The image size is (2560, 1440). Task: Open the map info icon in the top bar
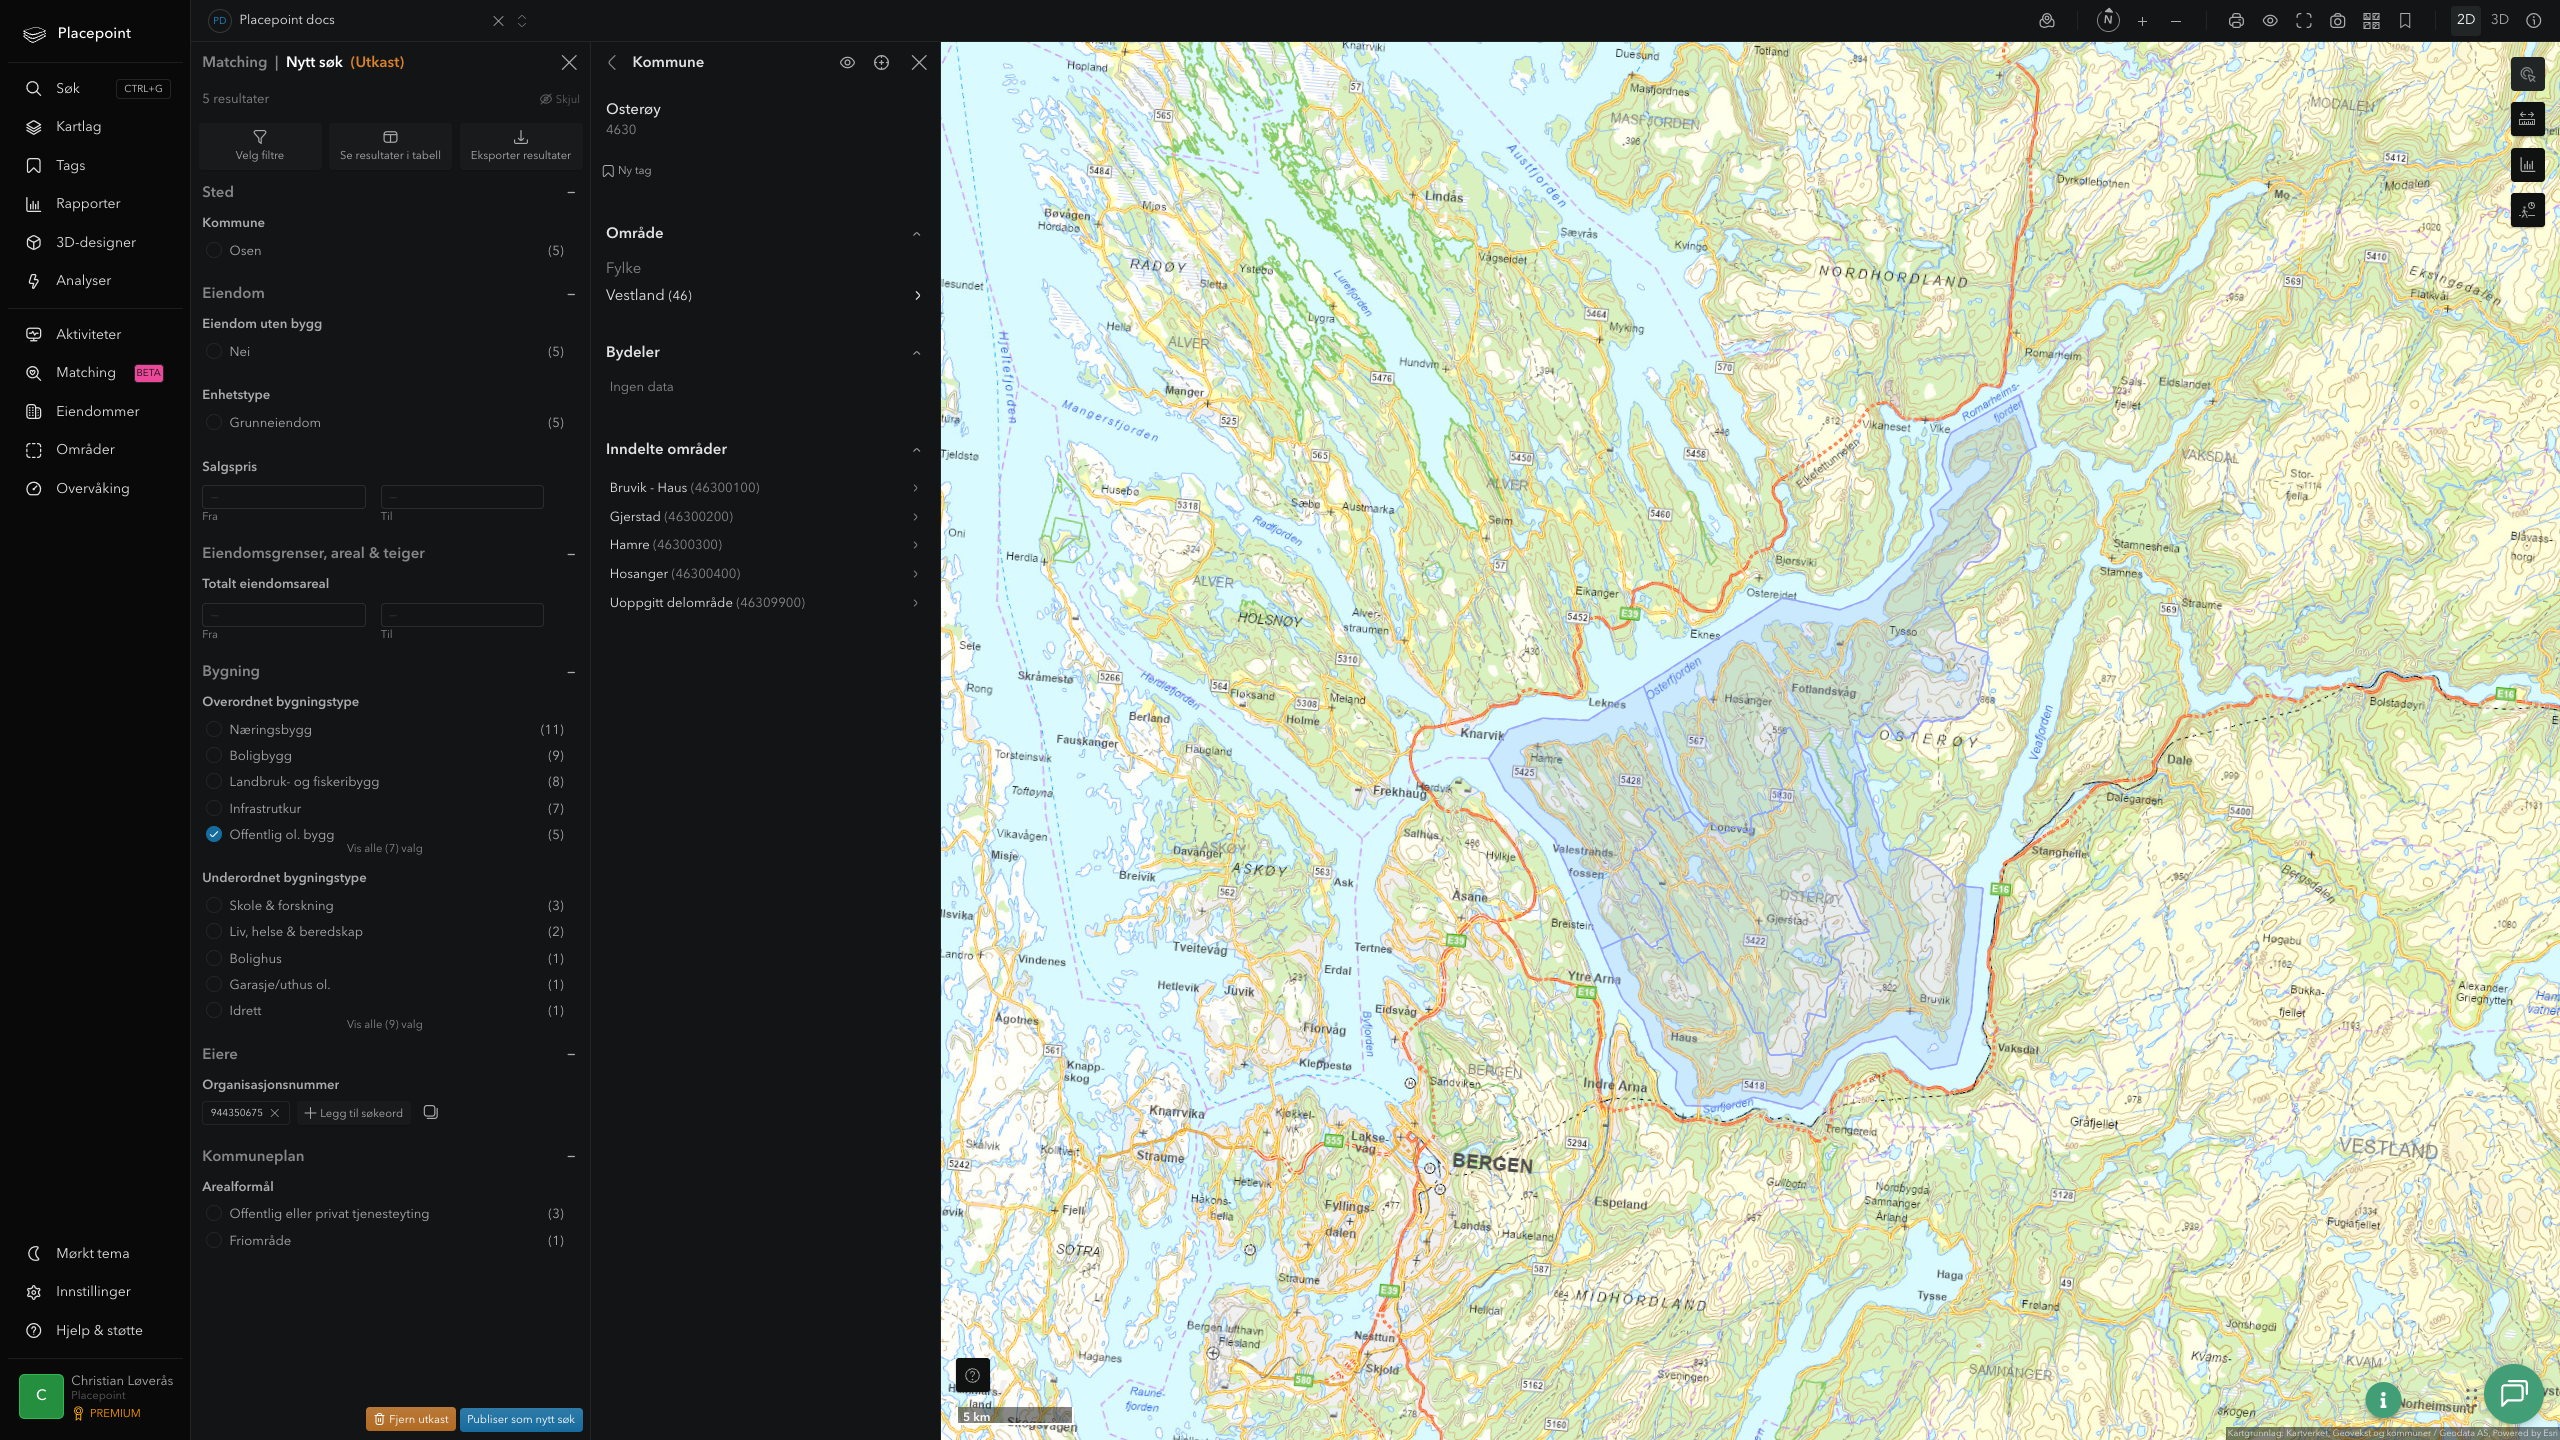pos(2533,20)
